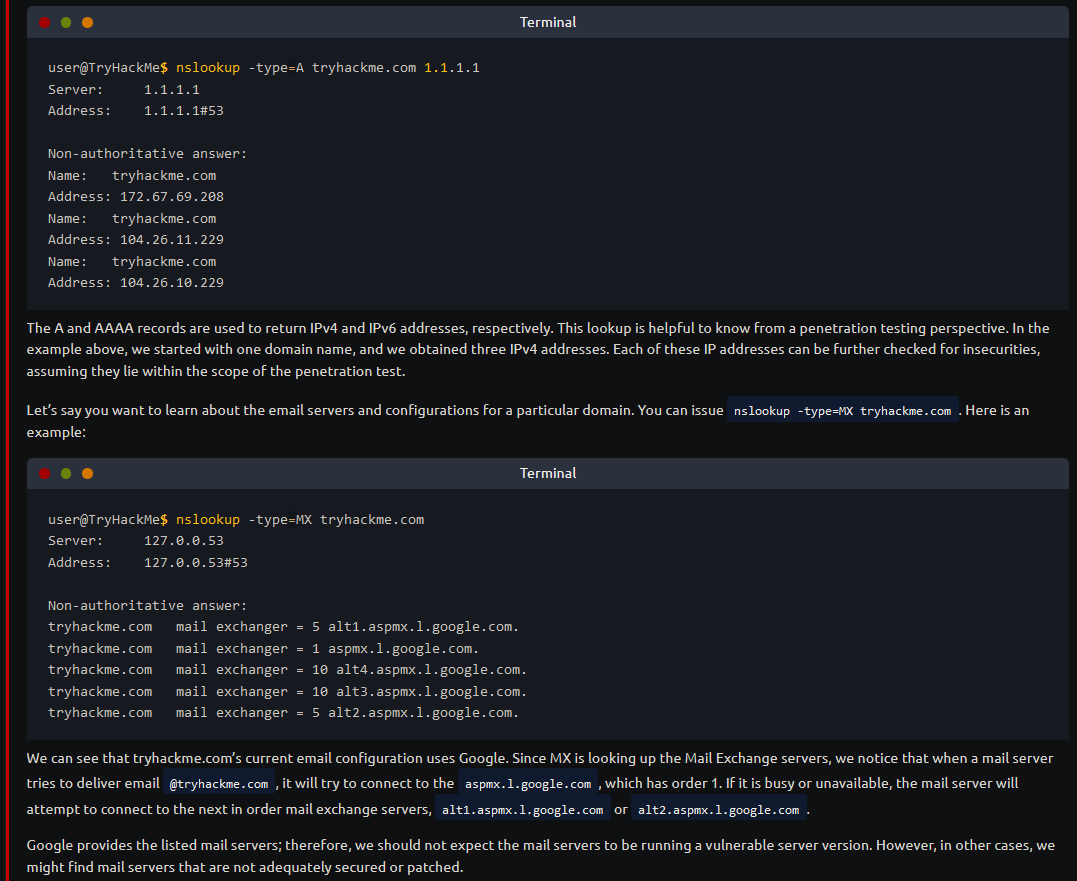The image size is (1077, 881).
Task: Click inline code '@tryhackme.com'
Action: click(218, 783)
